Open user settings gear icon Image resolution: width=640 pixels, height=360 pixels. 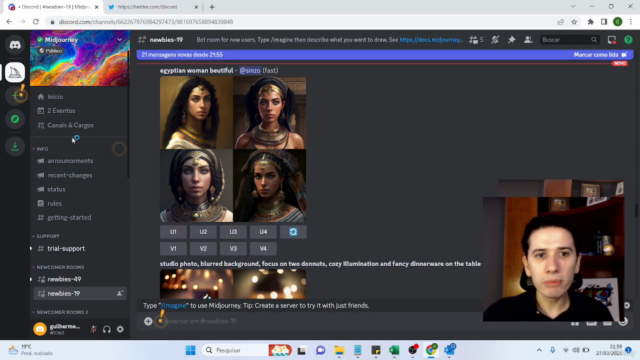(120, 329)
